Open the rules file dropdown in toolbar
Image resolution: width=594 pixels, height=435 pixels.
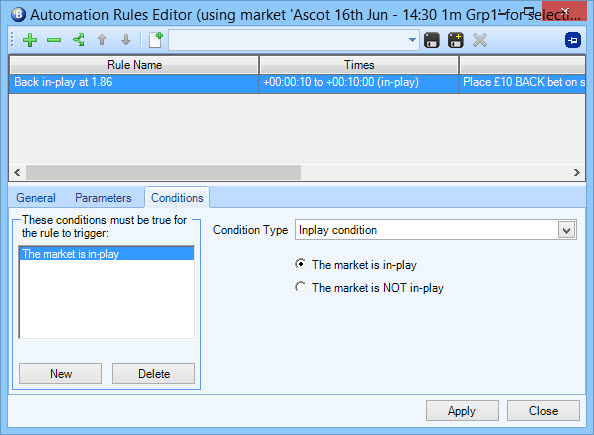pyautogui.click(x=412, y=40)
